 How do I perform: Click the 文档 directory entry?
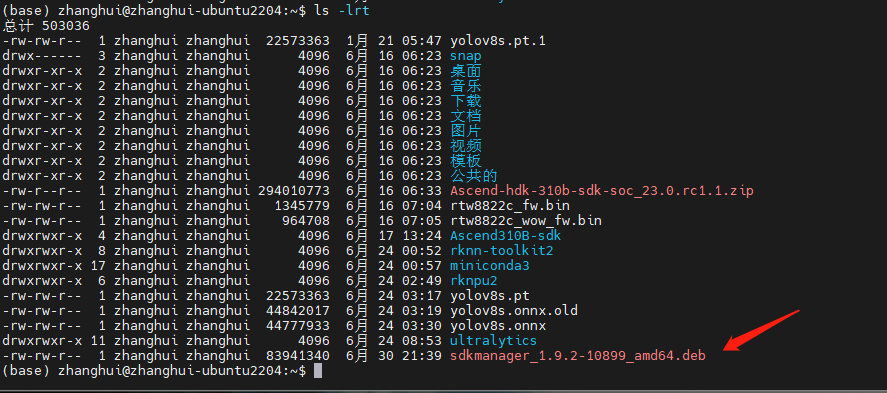466,116
